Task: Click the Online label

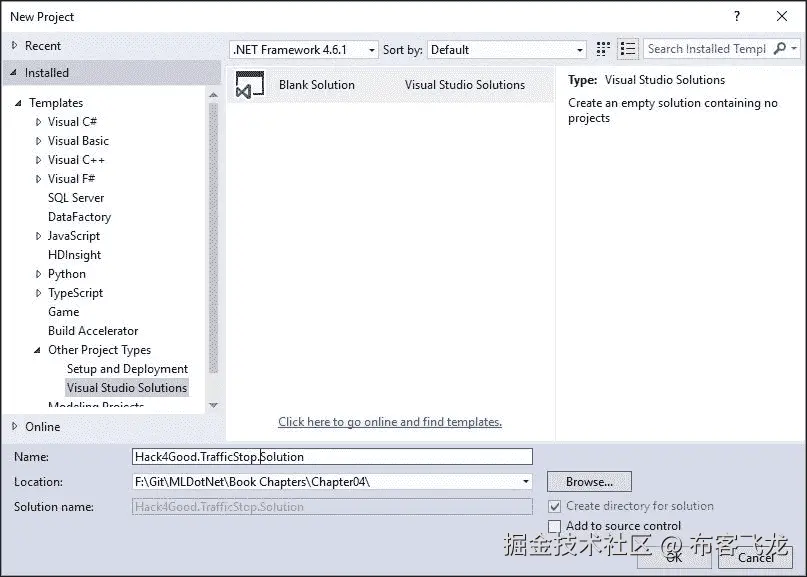Action: pos(43,427)
